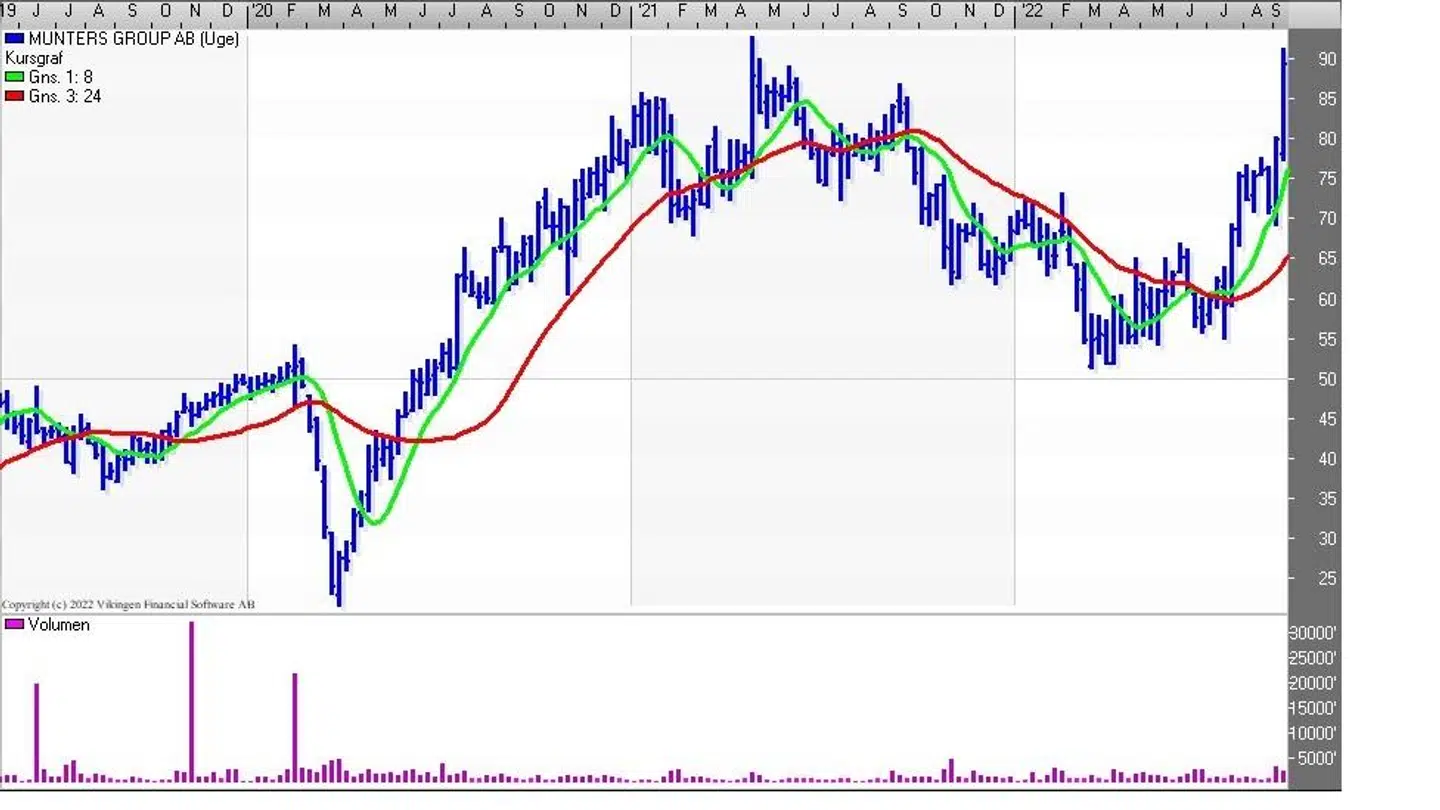Click the volume spike bar at February 2020
This screenshot has height=810, width=1440.
click(x=295, y=725)
